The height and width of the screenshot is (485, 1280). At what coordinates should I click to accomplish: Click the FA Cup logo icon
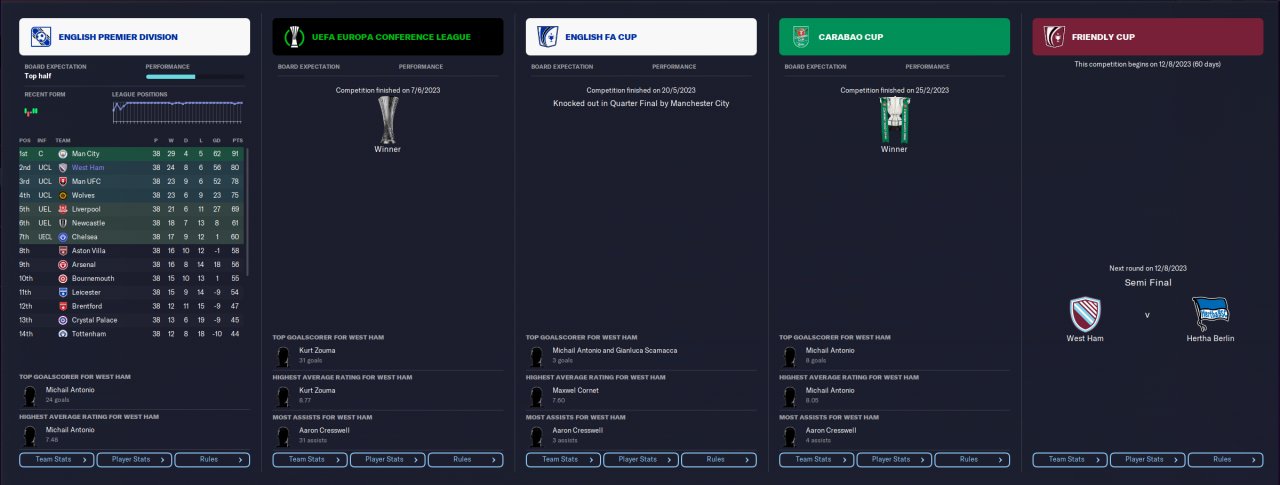[x=547, y=37]
